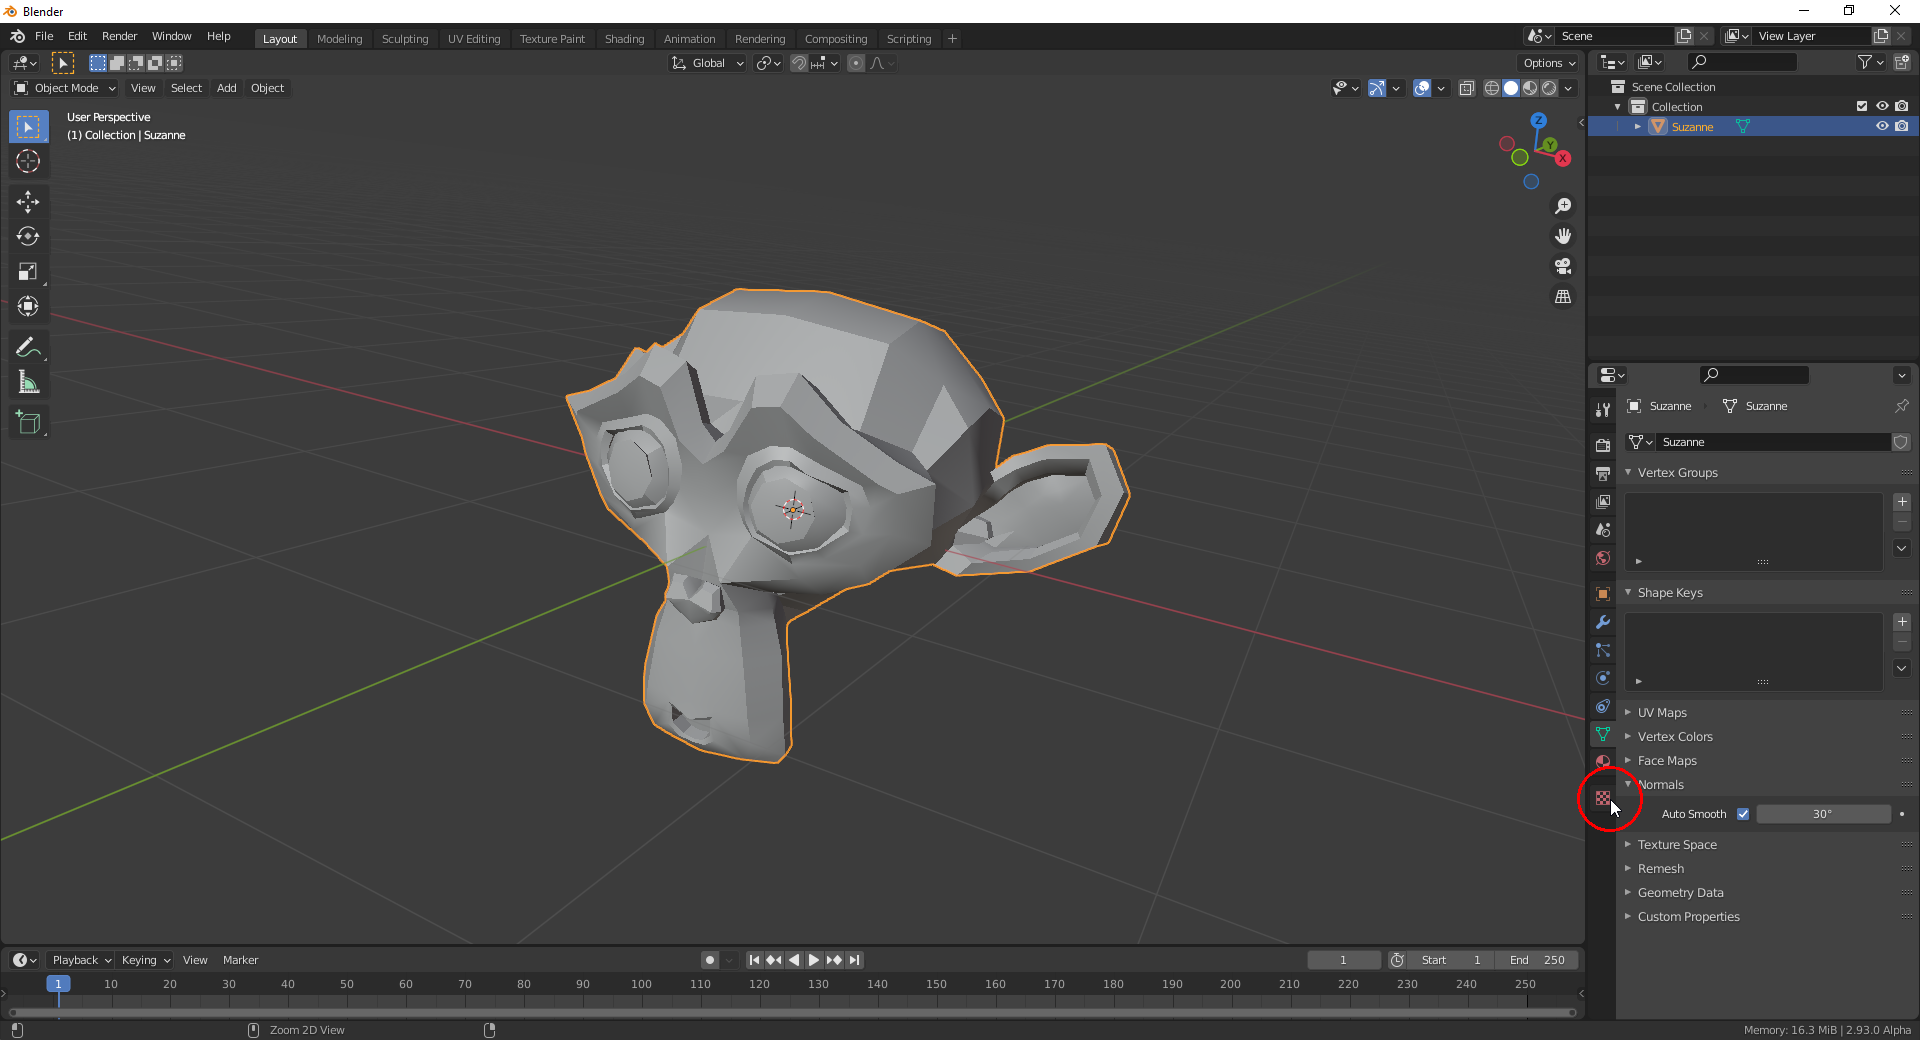This screenshot has width=1920, height=1040.
Task: Open the viewport Add menu
Action: (x=227, y=88)
